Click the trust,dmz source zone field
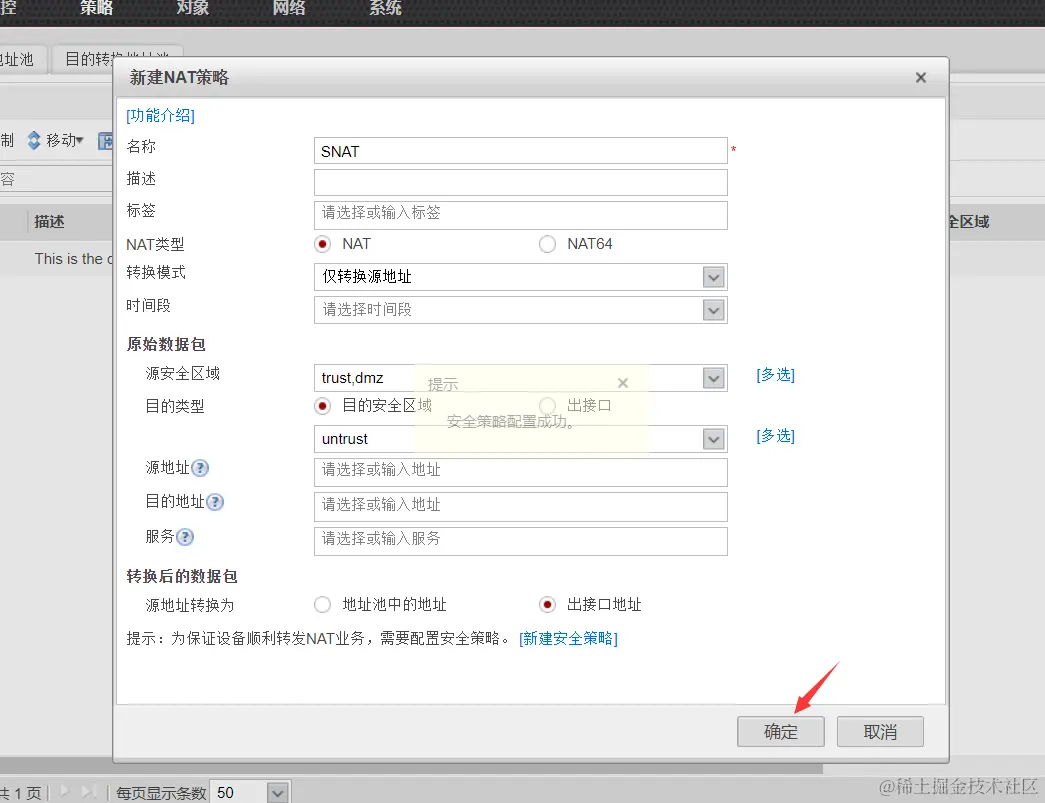Viewport: 1045px width, 803px height. (x=521, y=379)
